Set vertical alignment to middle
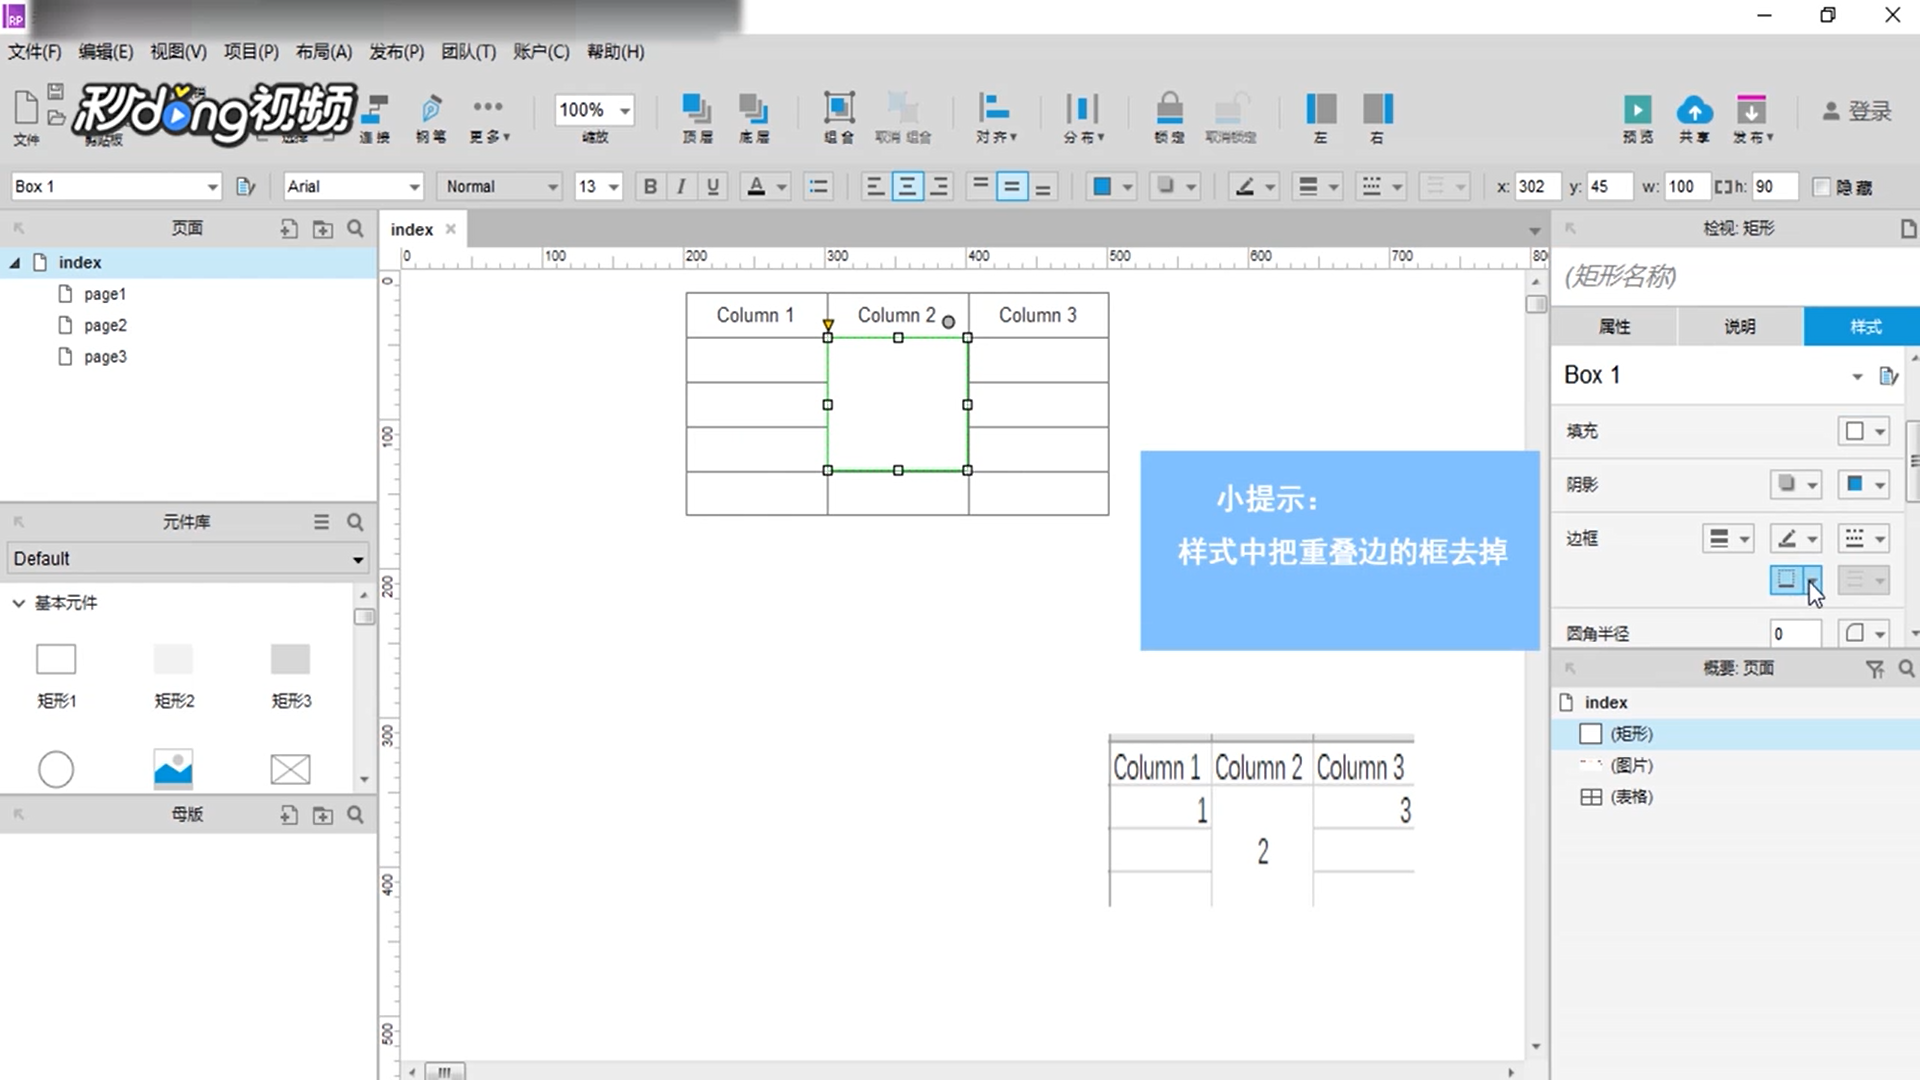 click(1012, 186)
